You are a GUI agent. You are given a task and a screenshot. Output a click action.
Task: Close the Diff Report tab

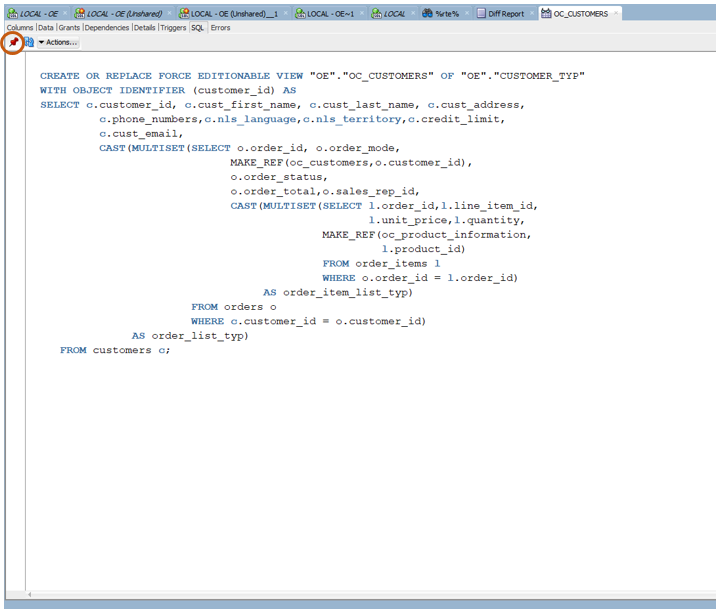click(x=531, y=13)
